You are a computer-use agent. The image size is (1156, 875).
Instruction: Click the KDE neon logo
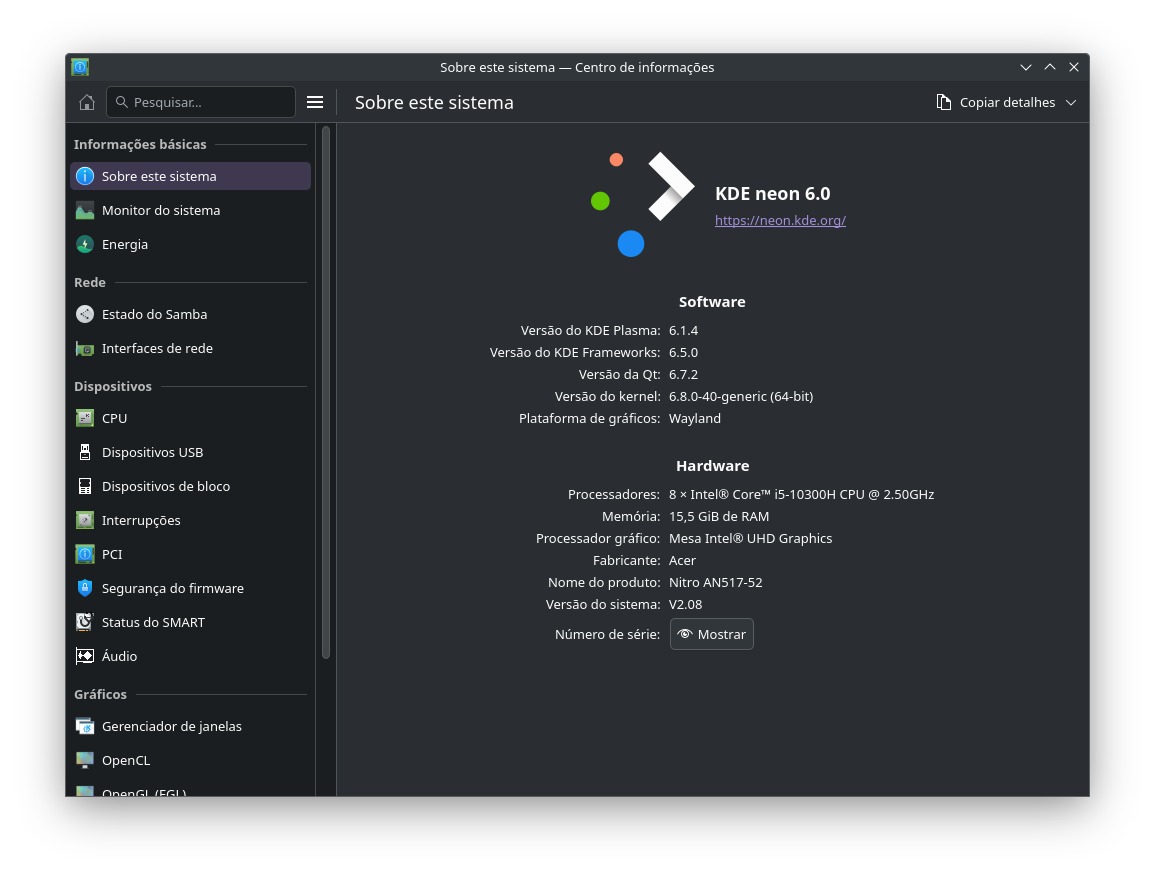(642, 204)
